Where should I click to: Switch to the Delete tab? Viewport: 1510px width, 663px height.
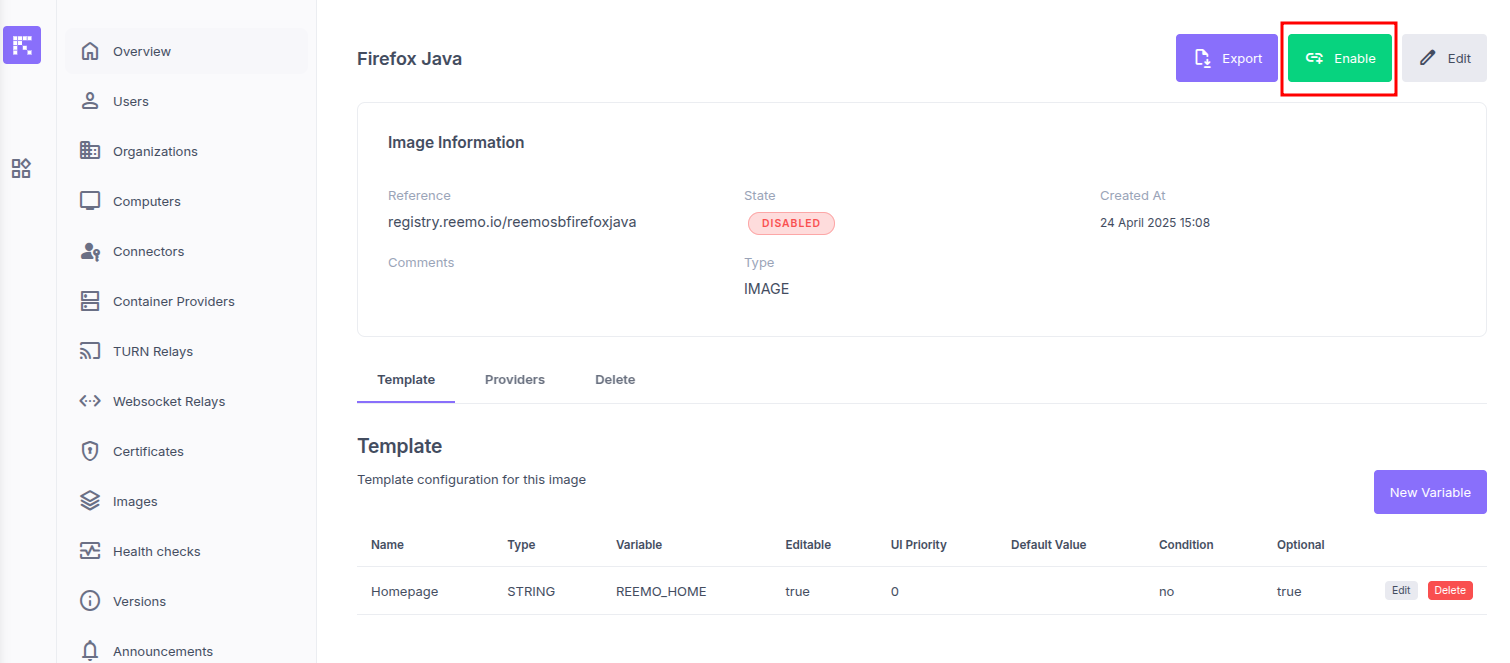click(x=615, y=380)
